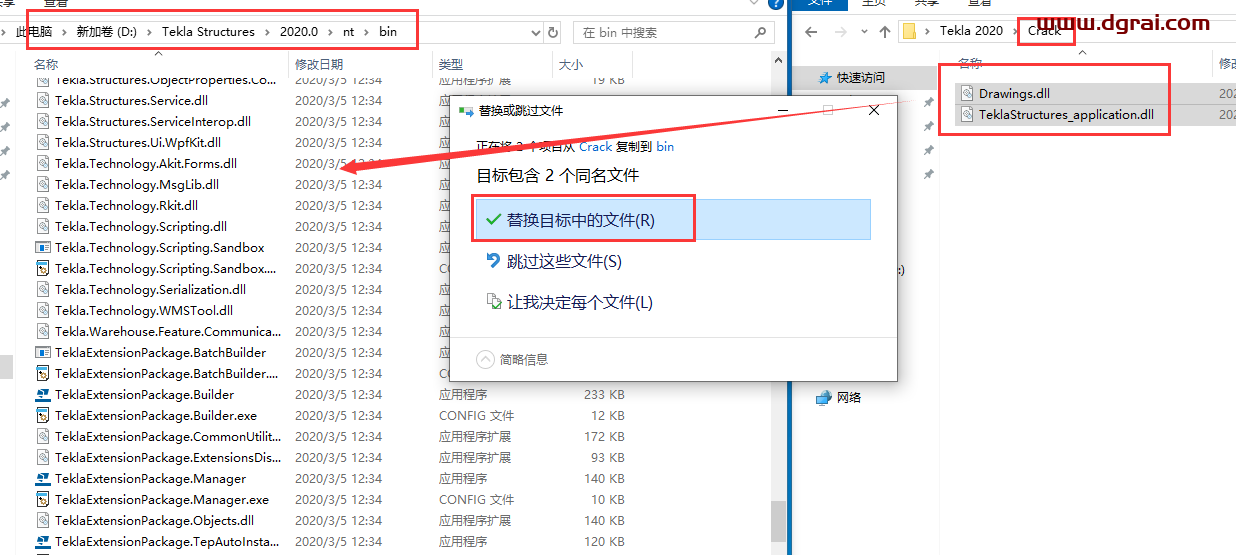Open recent locations dropdown in Crack window
Image resolution: width=1236 pixels, height=555 pixels.
[863, 31]
